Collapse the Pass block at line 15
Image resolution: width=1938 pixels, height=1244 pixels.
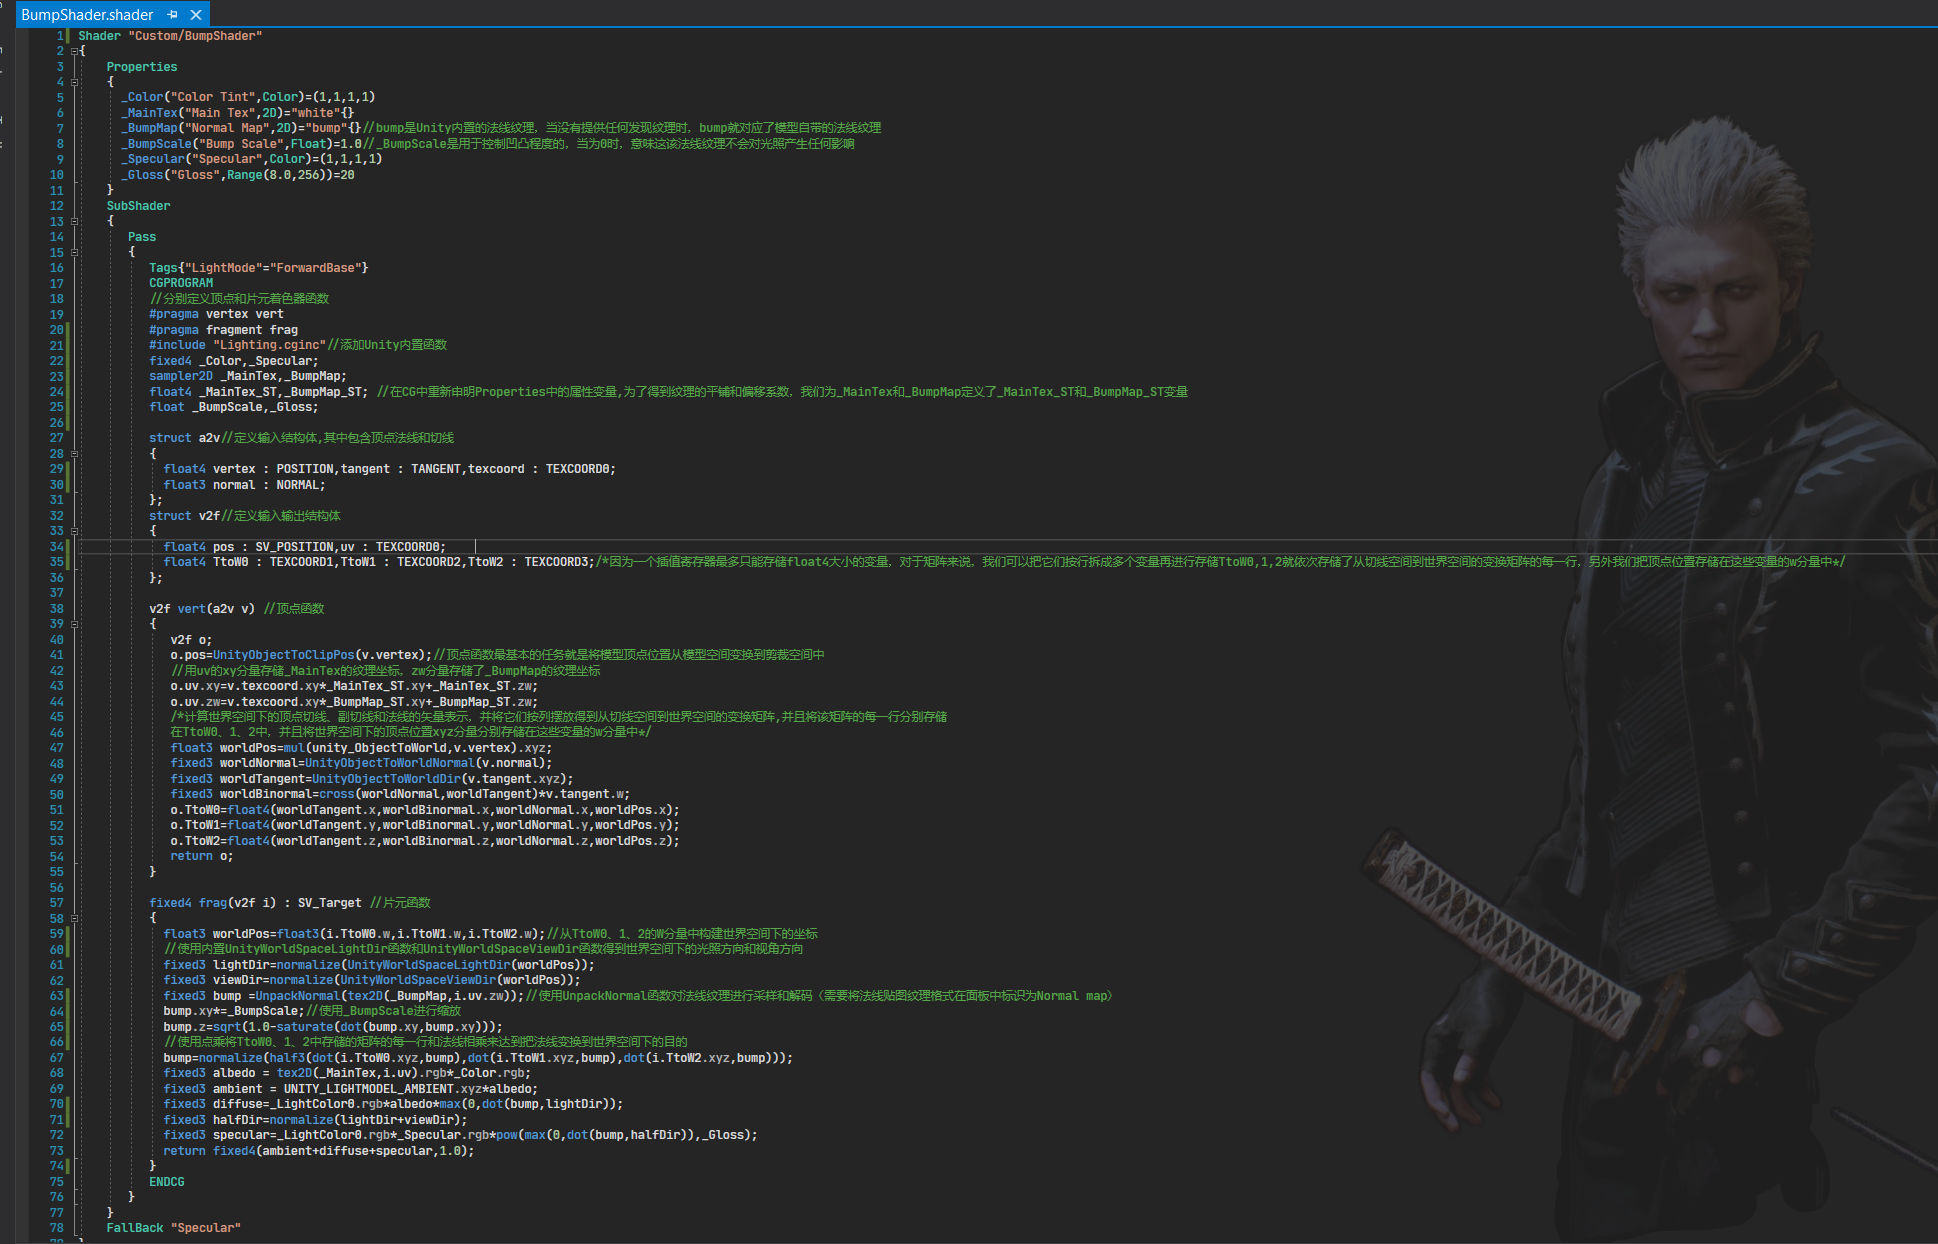coord(75,252)
